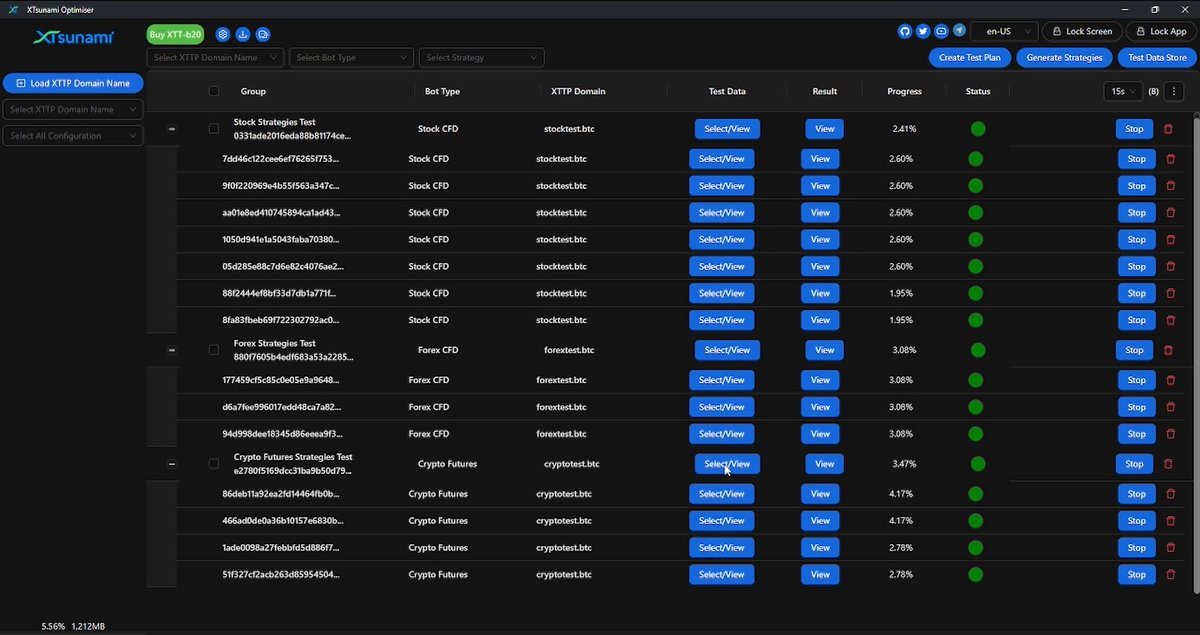Click the Progress column header
1200x635 pixels.
coord(904,91)
